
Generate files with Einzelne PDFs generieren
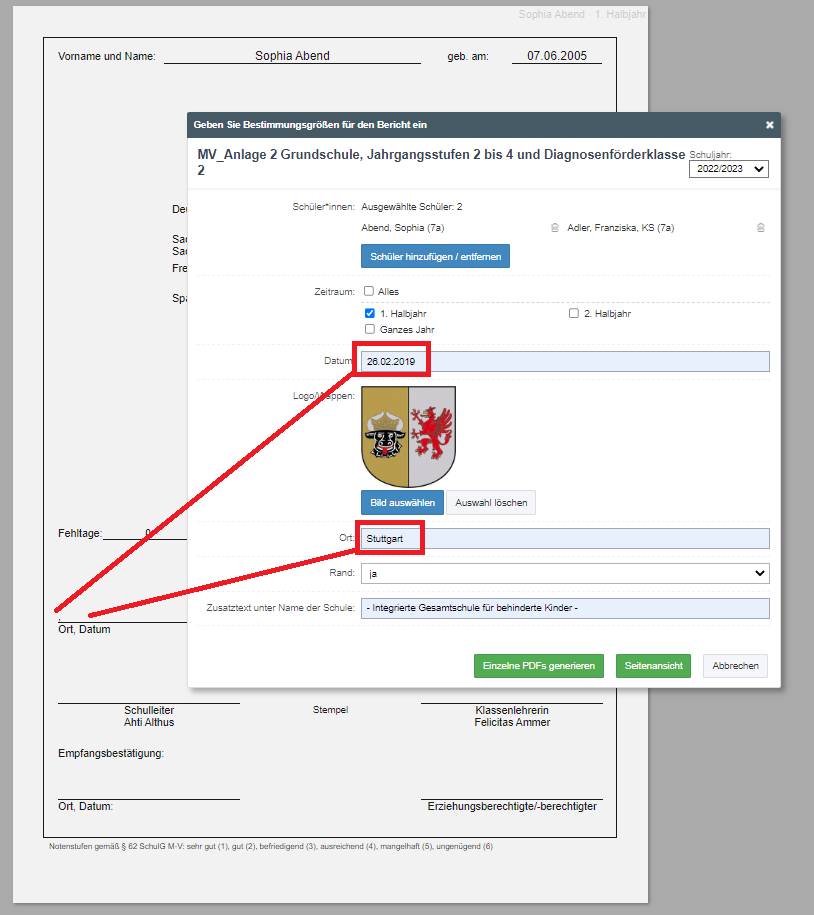click(539, 666)
